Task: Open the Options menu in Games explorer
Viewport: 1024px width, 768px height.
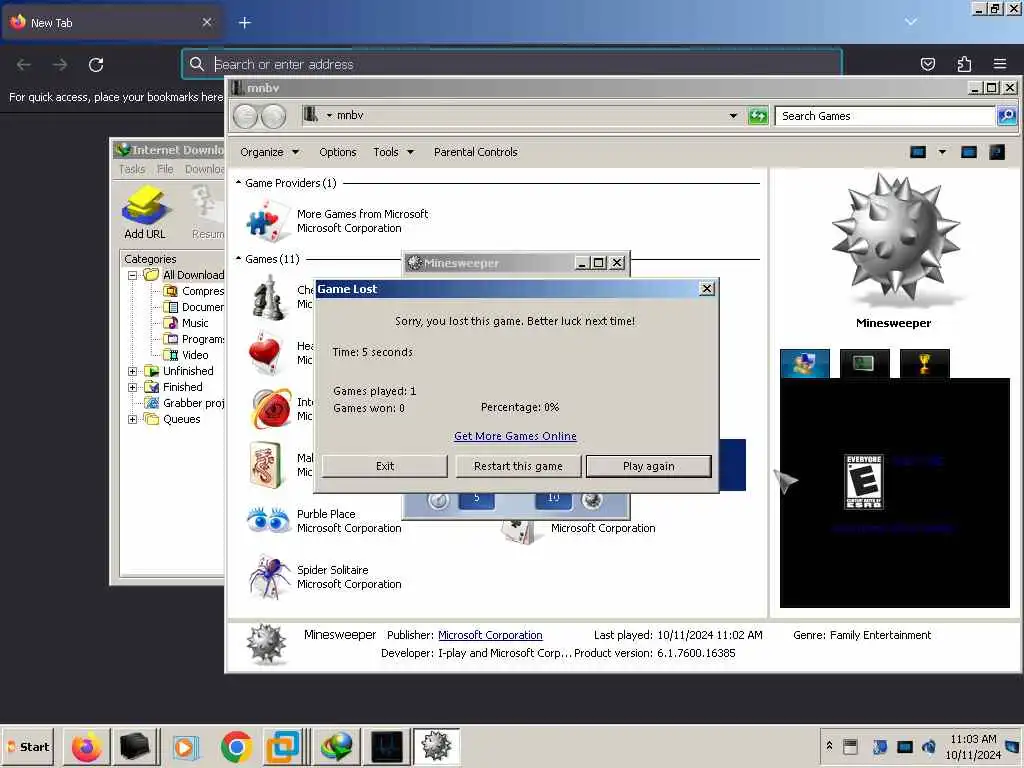Action: coord(338,152)
